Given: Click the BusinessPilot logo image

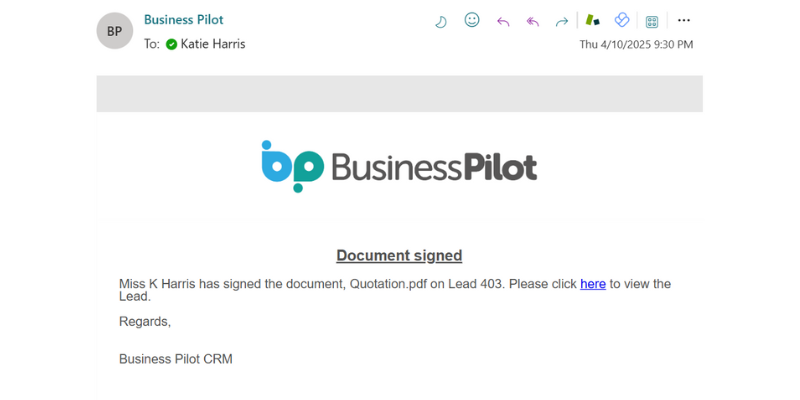Looking at the screenshot, I should [399, 166].
